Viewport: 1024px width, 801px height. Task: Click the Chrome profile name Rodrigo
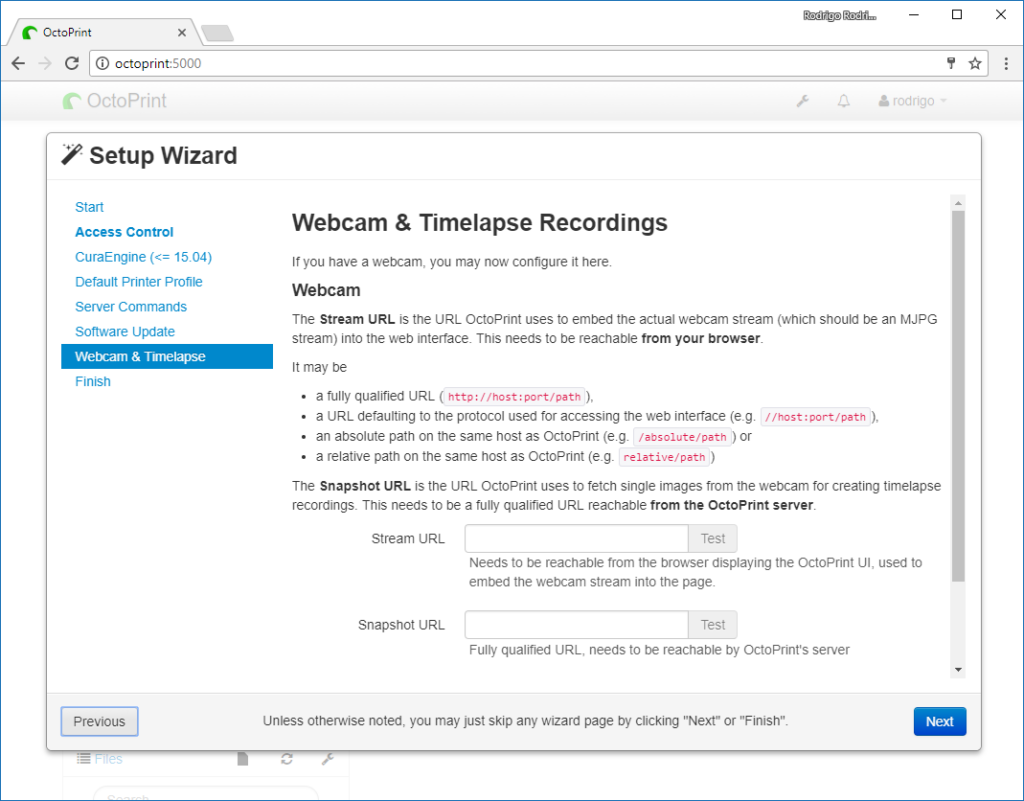(x=840, y=15)
